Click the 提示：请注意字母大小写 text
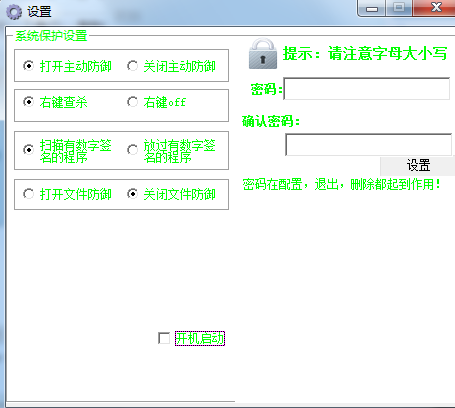This screenshot has width=455, height=408. point(365,53)
